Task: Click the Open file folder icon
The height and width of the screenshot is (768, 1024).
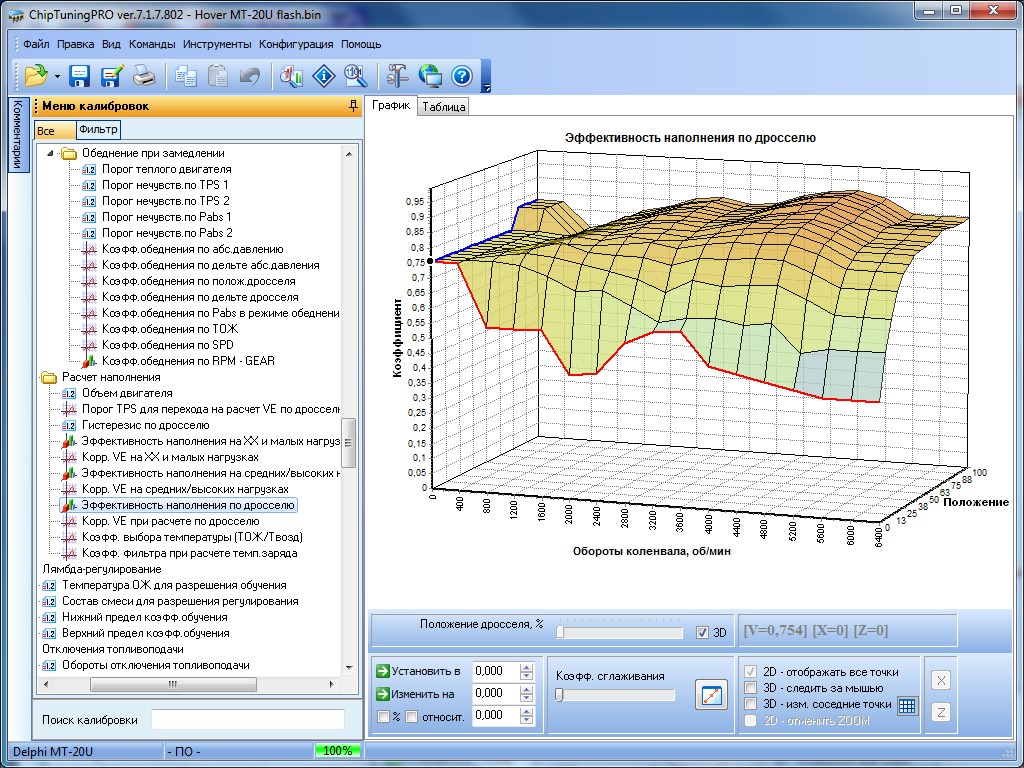Action: [x=36, y=75]
